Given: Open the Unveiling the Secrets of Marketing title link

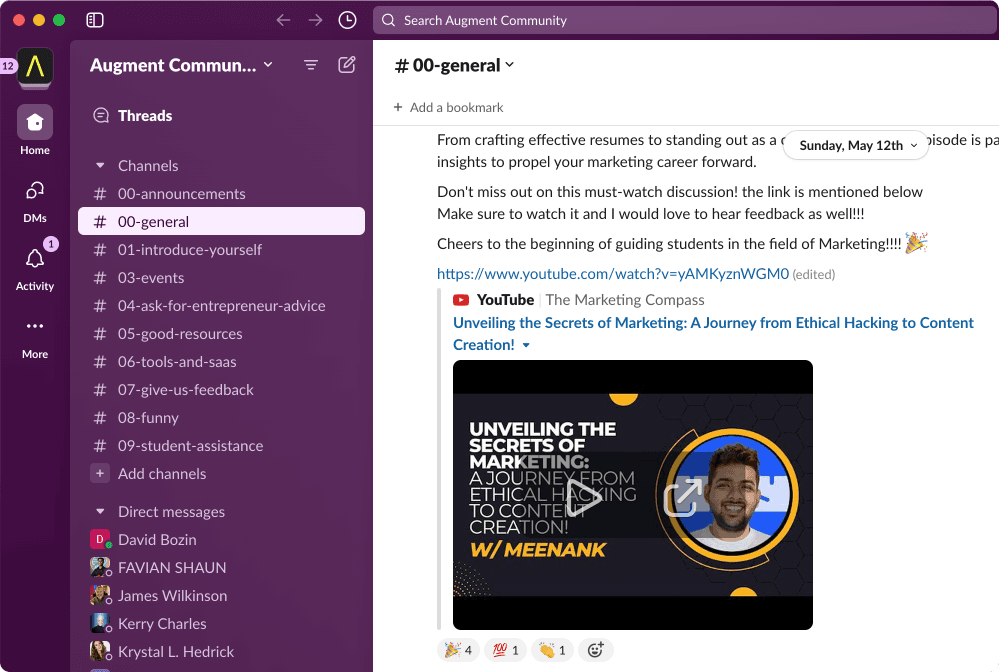Looking at the screenshot, I should click(x=713, y=334).
